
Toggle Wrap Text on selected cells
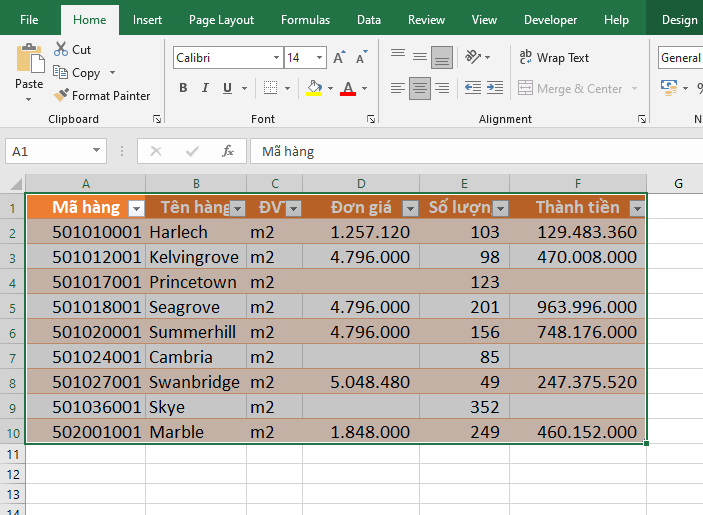[x=553, y=58]
